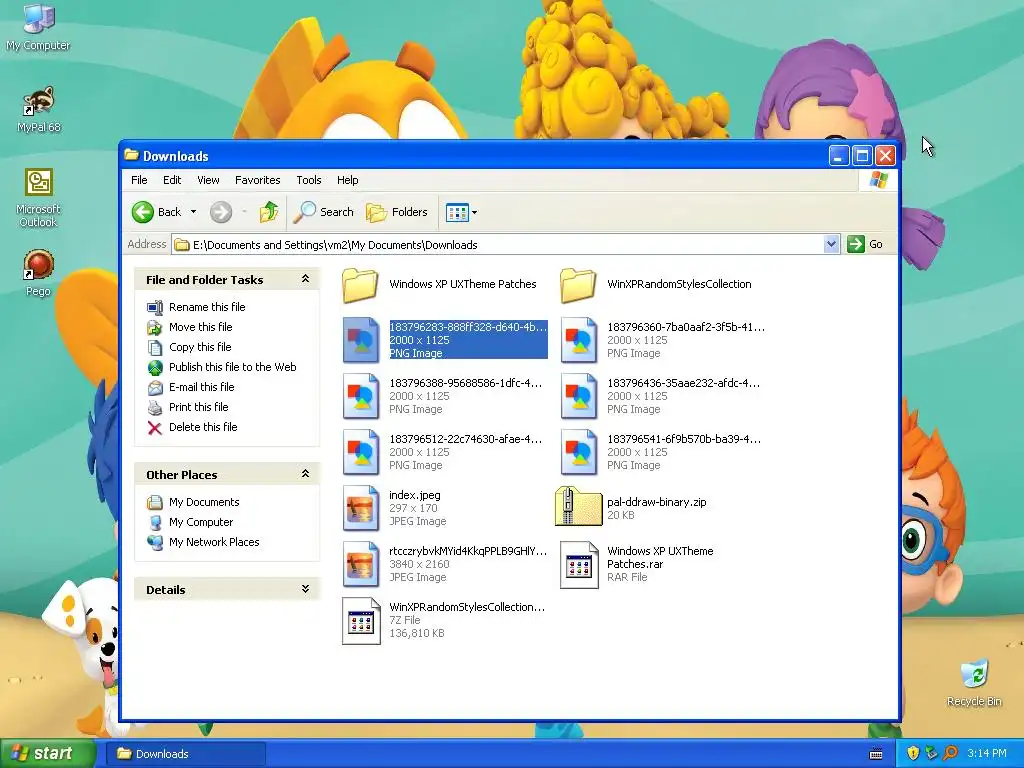
Task: Open the Views dropdown button
Action: [x=461, y=212]
